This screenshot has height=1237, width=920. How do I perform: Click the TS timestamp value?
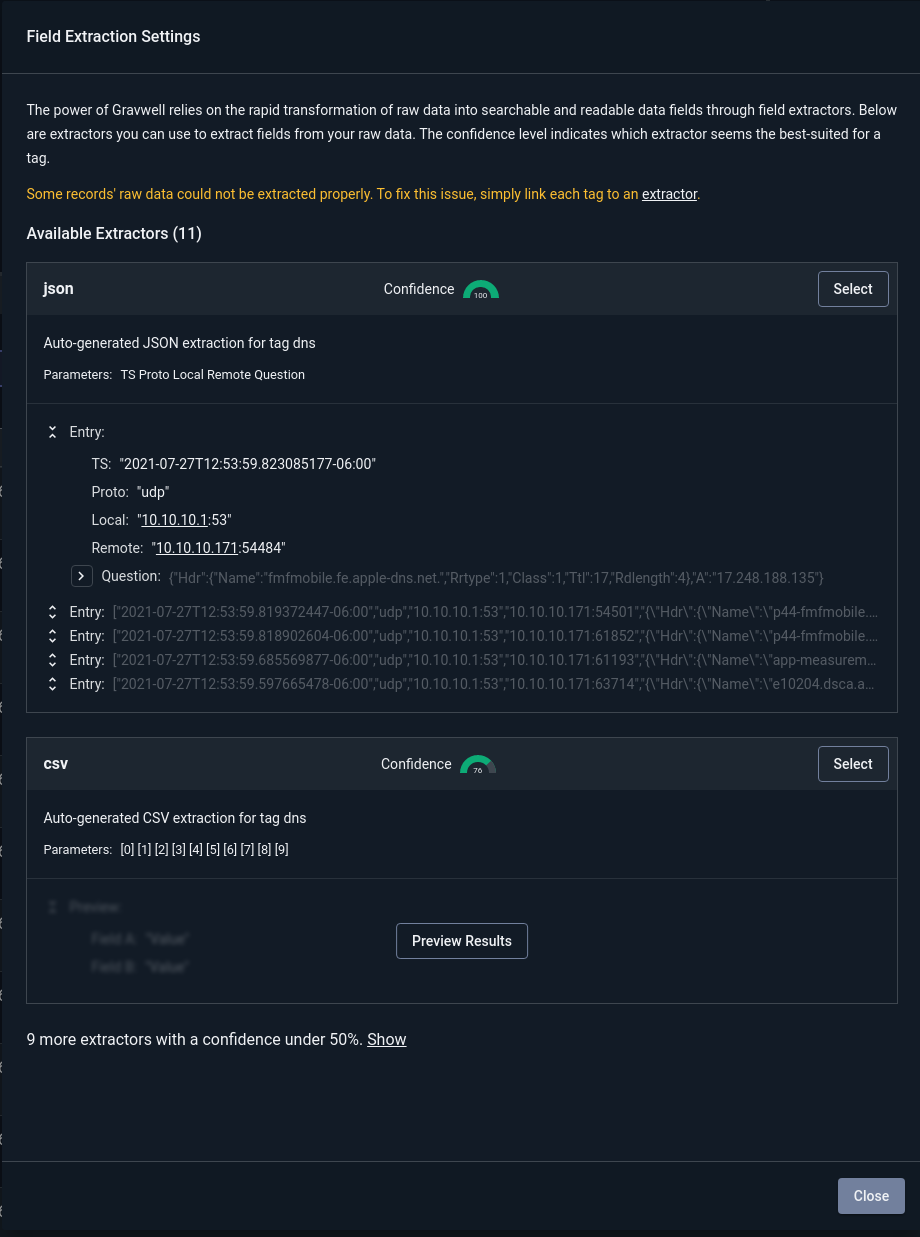click(247, 464)
